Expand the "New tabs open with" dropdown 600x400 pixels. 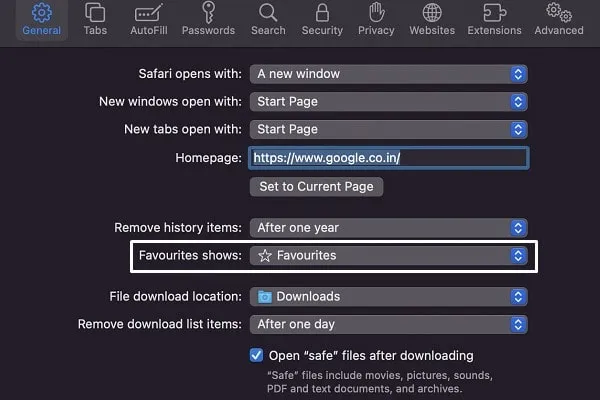tap(388, 130)
